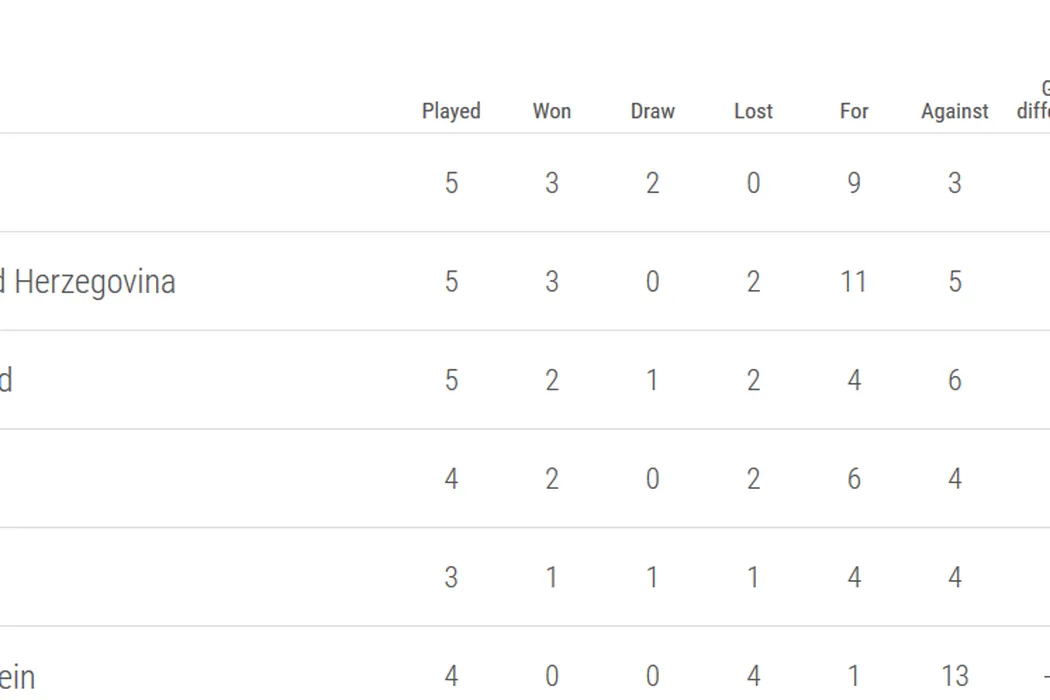Screen dimensions: 1050x700
Task: Click the For value 6 in fourth row
Action: 854,479
